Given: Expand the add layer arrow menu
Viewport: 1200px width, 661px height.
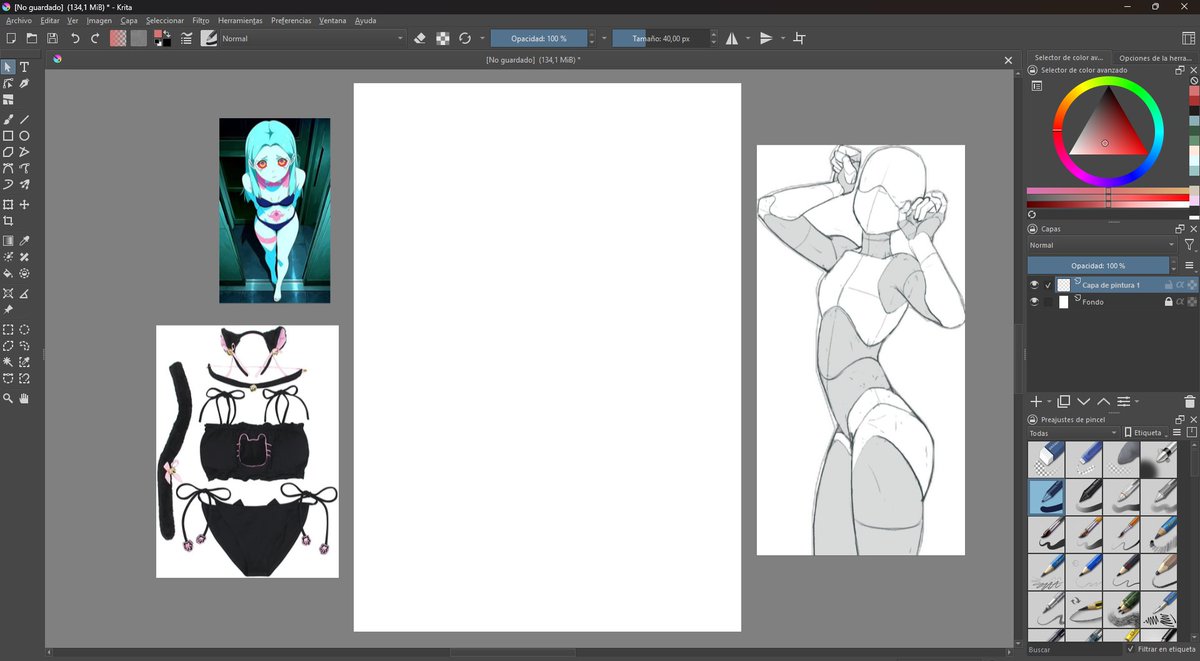Looking at the screenshot, I should (x=1049, y=402).
